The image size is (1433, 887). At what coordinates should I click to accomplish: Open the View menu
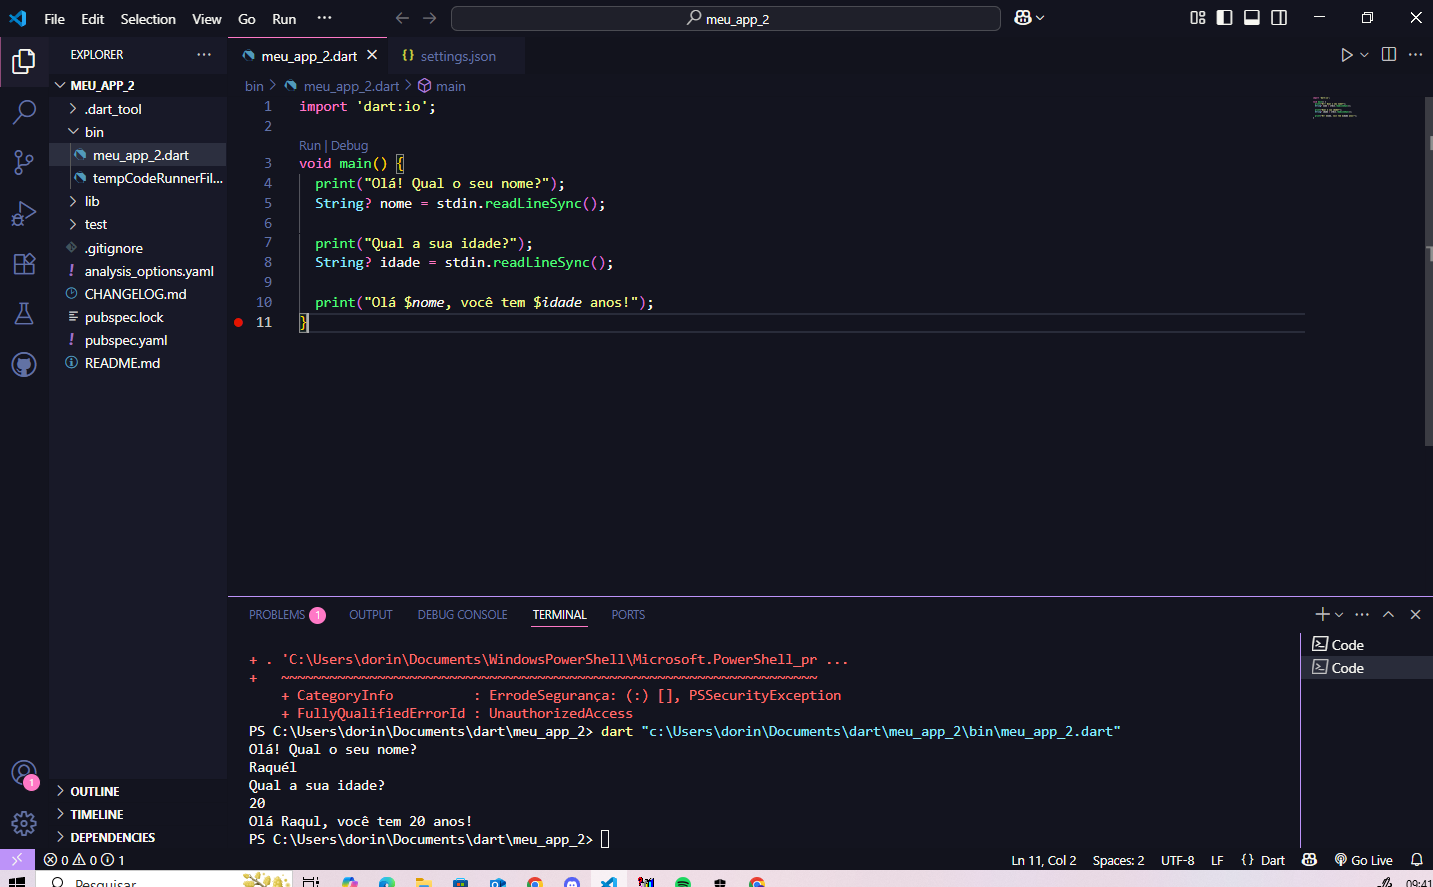pyautogui.click(x=207, y=19)
